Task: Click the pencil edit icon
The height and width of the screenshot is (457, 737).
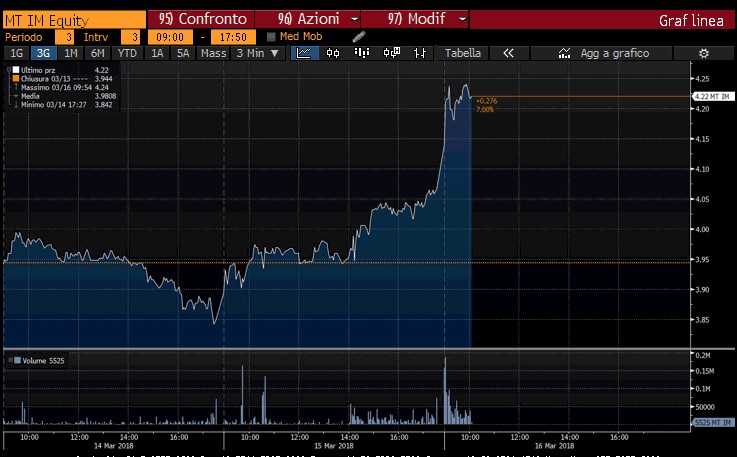Action: [x=359, y=36]
